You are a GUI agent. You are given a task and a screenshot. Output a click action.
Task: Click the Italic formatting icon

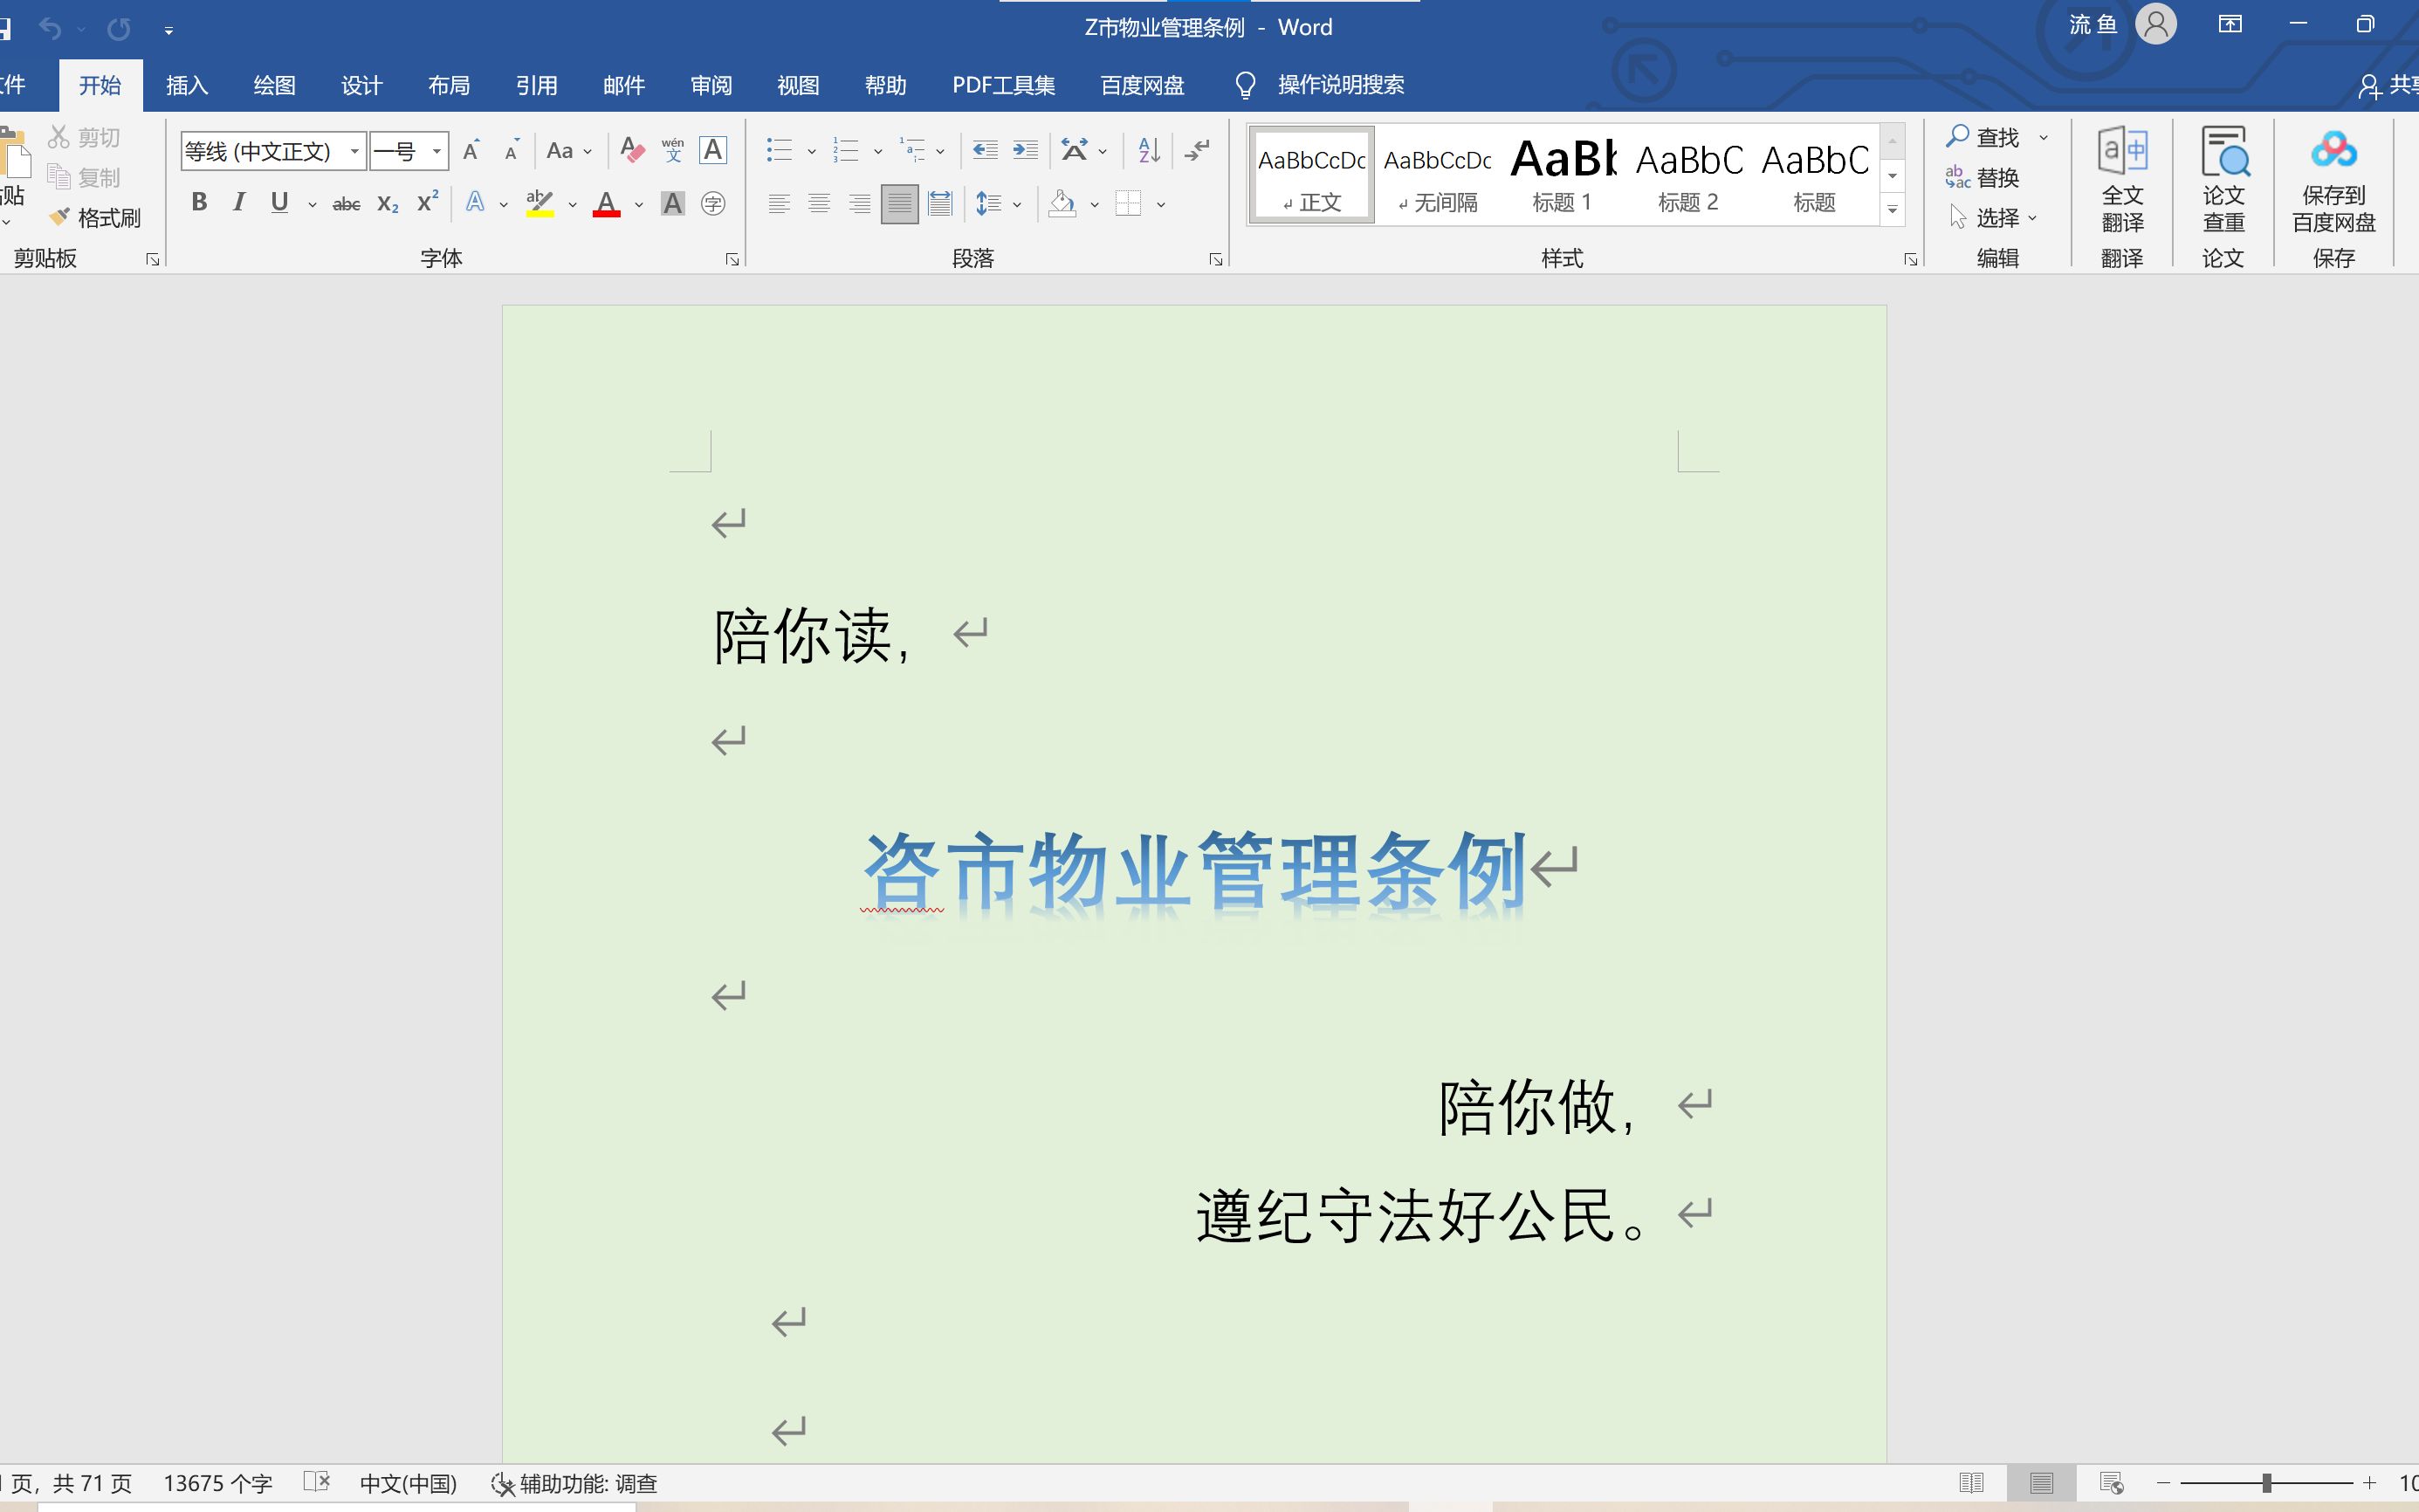(238, 203)
